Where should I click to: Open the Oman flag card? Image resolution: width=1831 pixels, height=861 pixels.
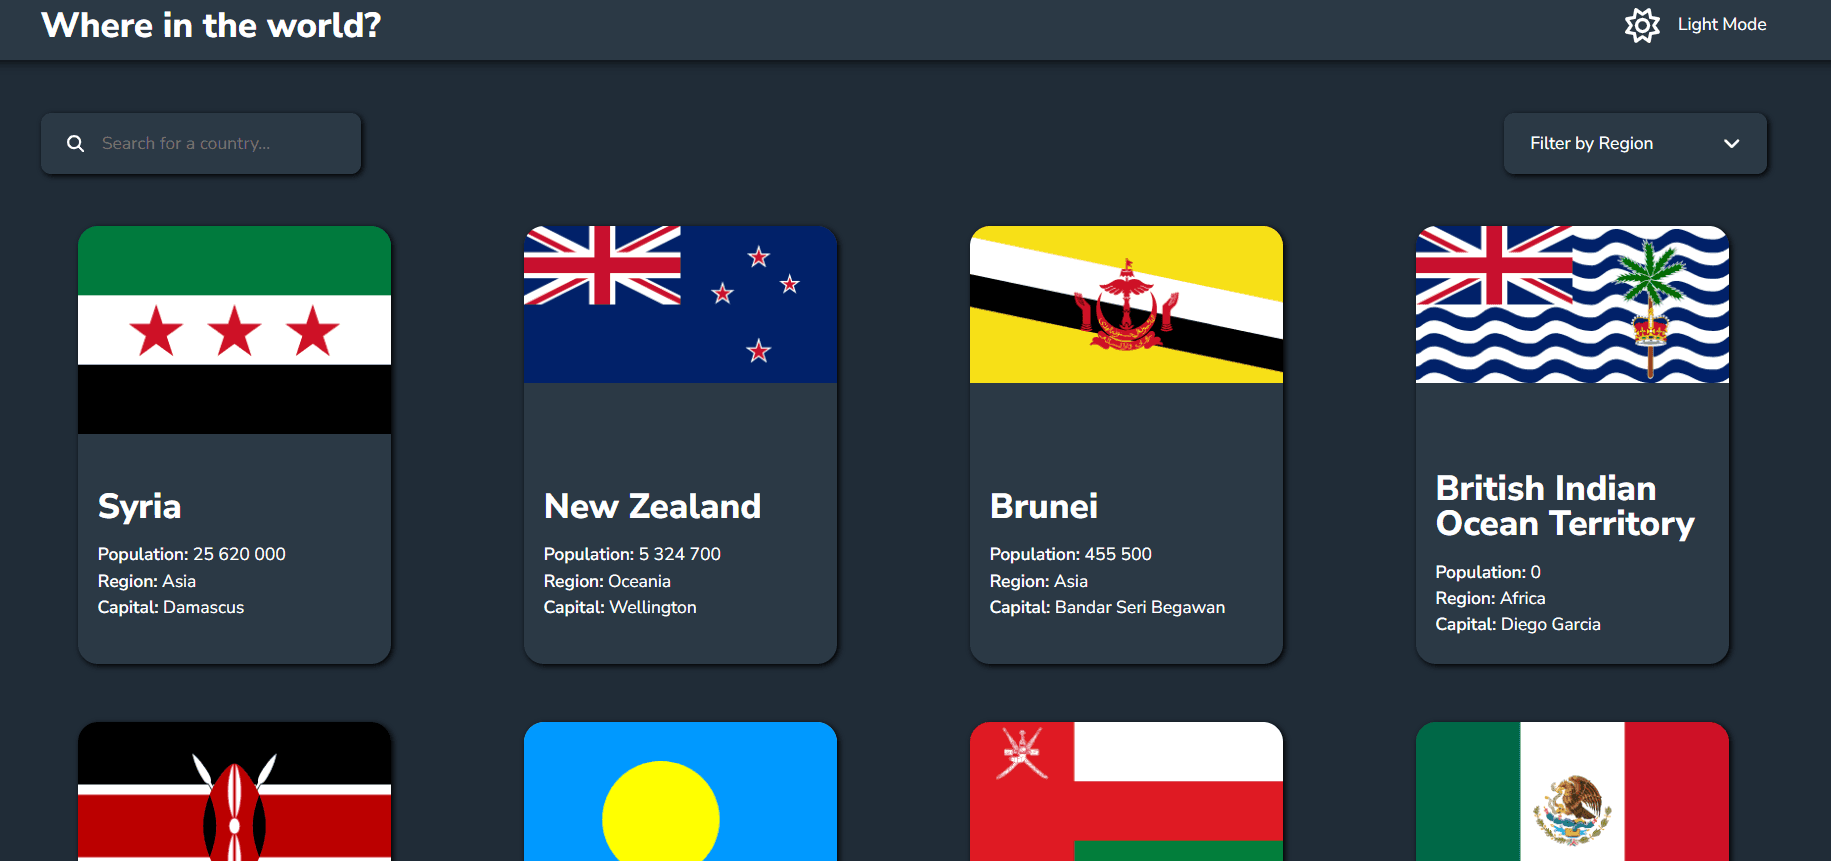coord(1126,791)
